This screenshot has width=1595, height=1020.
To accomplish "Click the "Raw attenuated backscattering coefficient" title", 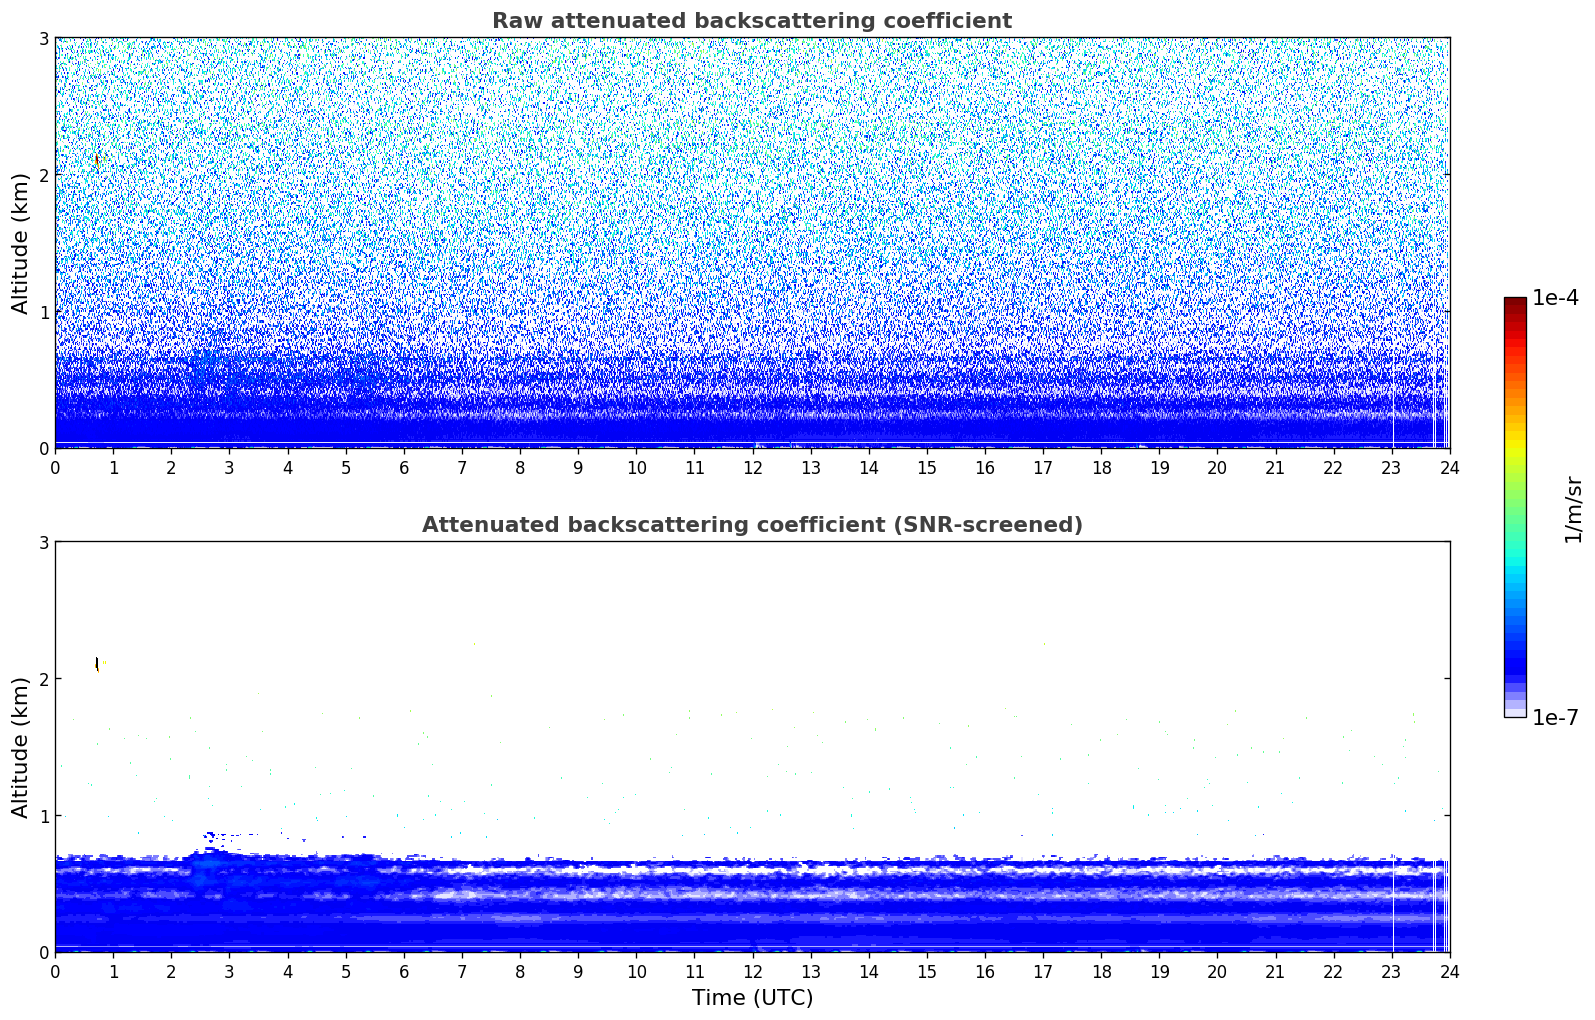I will coord(751,21).
